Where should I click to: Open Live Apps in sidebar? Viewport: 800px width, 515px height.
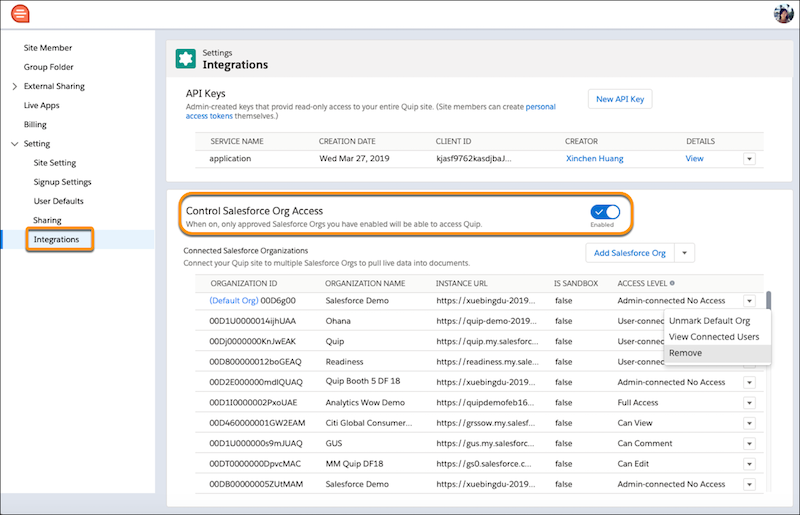pyautogui.click(x=41, y=105)
